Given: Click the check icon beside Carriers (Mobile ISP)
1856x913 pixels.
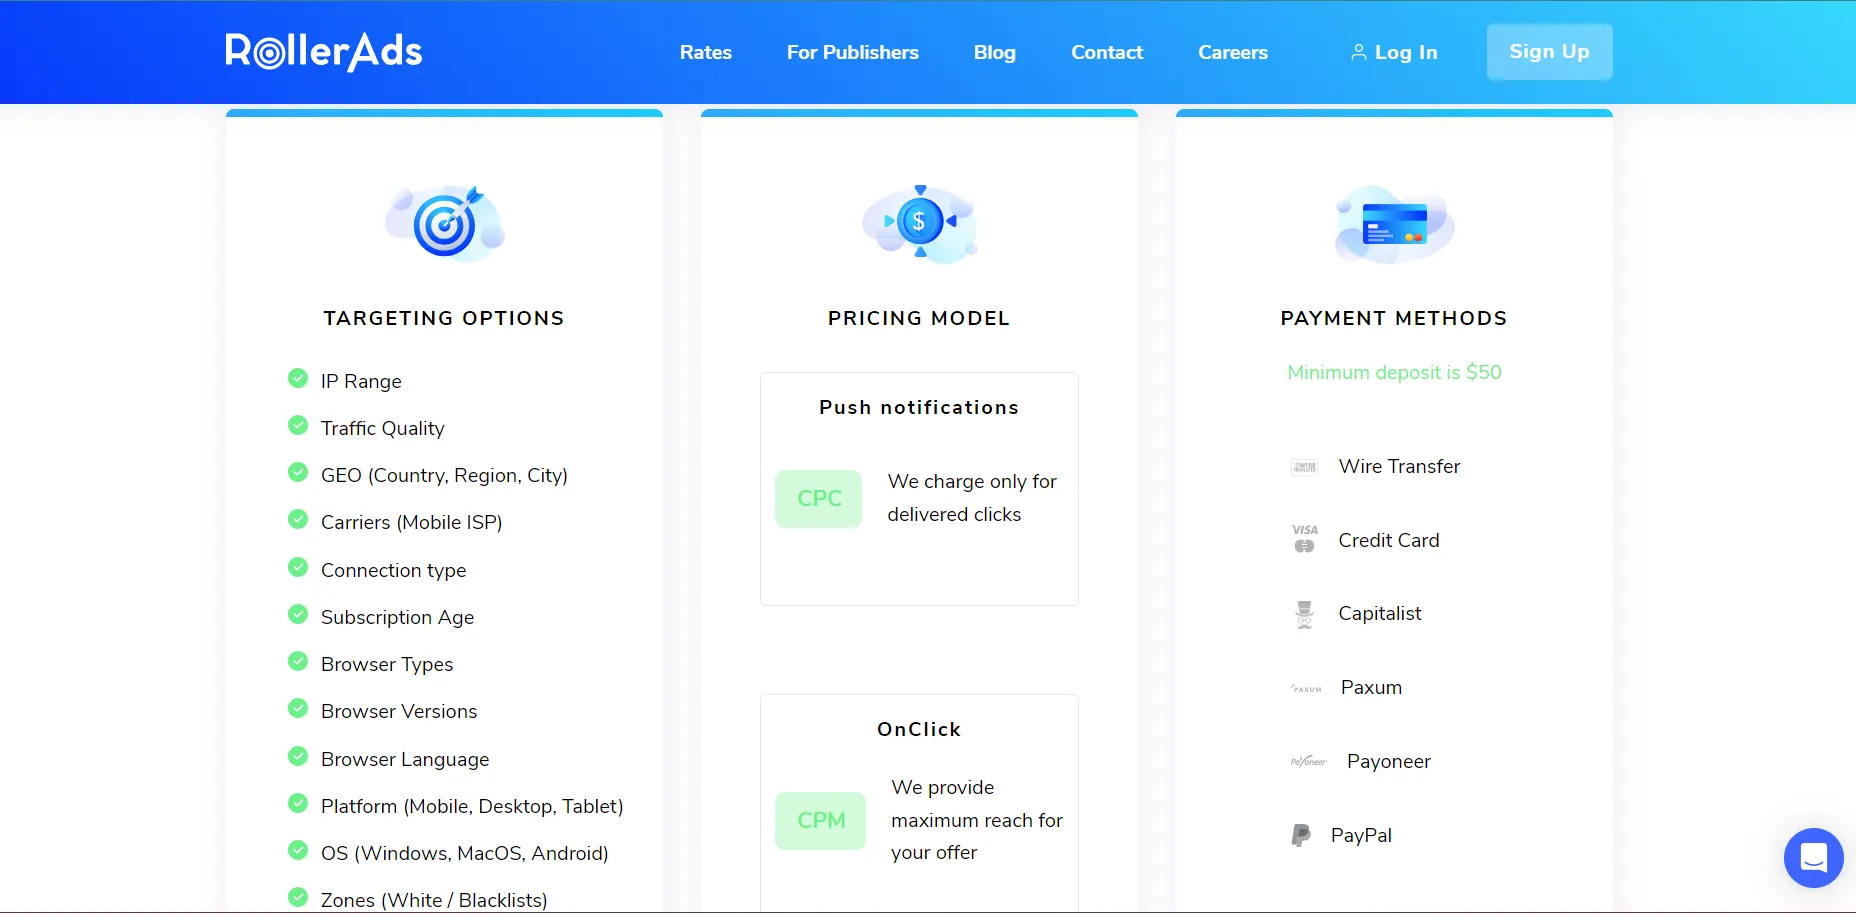Looking at the screenshot, I should 298,519.
